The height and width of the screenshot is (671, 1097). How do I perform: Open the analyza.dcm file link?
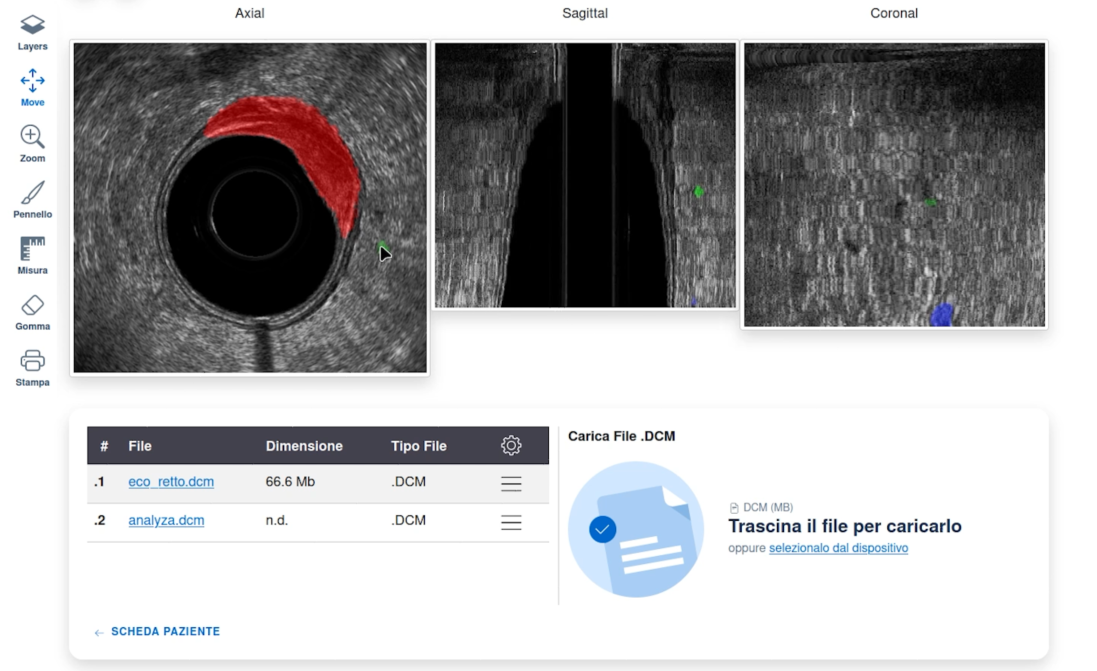coord(166,521)
